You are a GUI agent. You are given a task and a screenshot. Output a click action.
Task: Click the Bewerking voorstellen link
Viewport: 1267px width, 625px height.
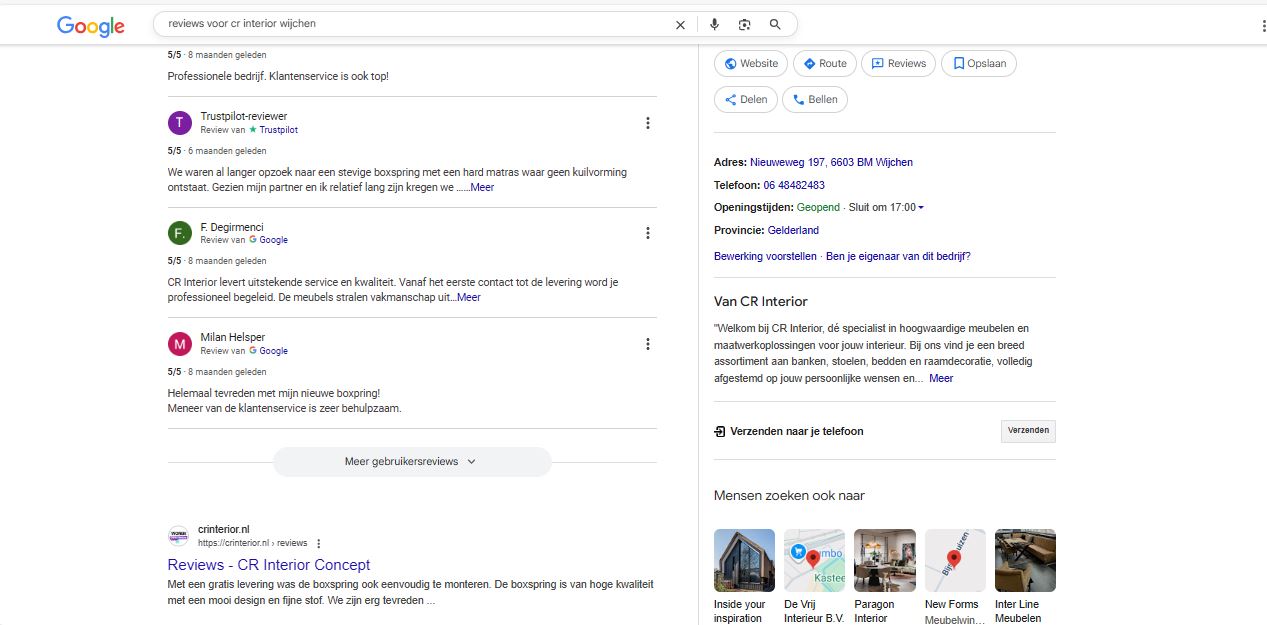click(765, 255)
